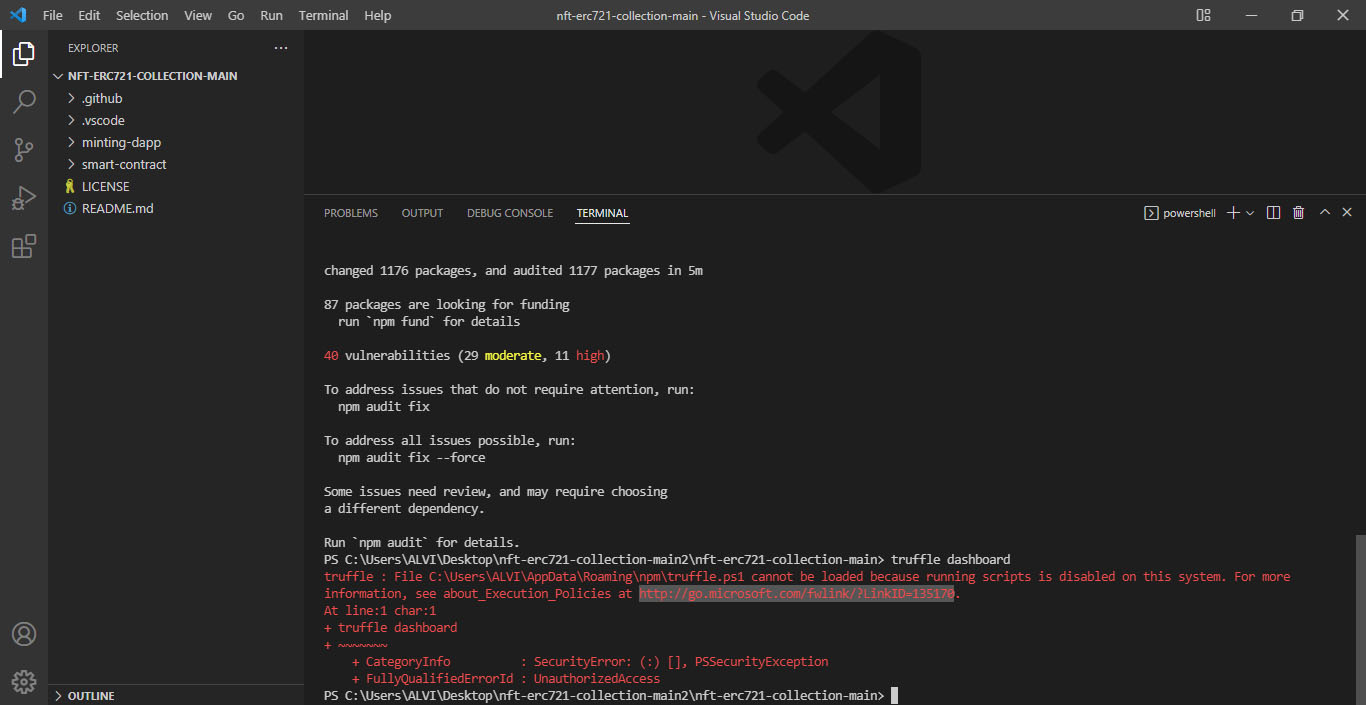Create a new terminal with the plus icon
Viewport: 1366px width, 705px height.
1232,212
